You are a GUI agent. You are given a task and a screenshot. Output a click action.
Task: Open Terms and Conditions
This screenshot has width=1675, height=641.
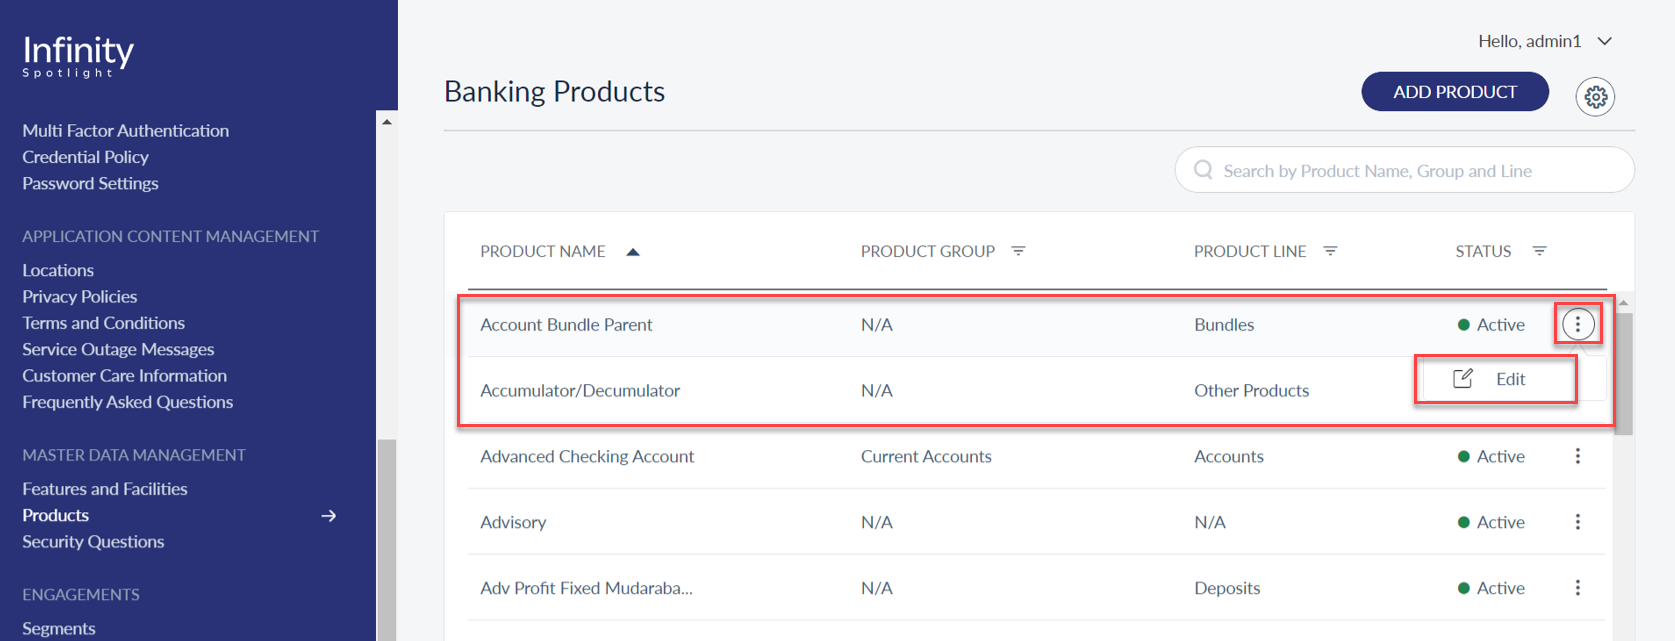pos(104,323)
